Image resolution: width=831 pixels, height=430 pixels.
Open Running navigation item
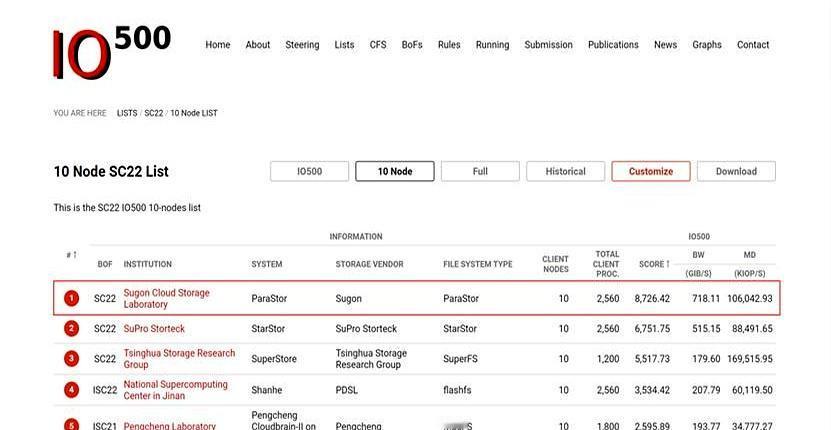click(x=492, y=45)
